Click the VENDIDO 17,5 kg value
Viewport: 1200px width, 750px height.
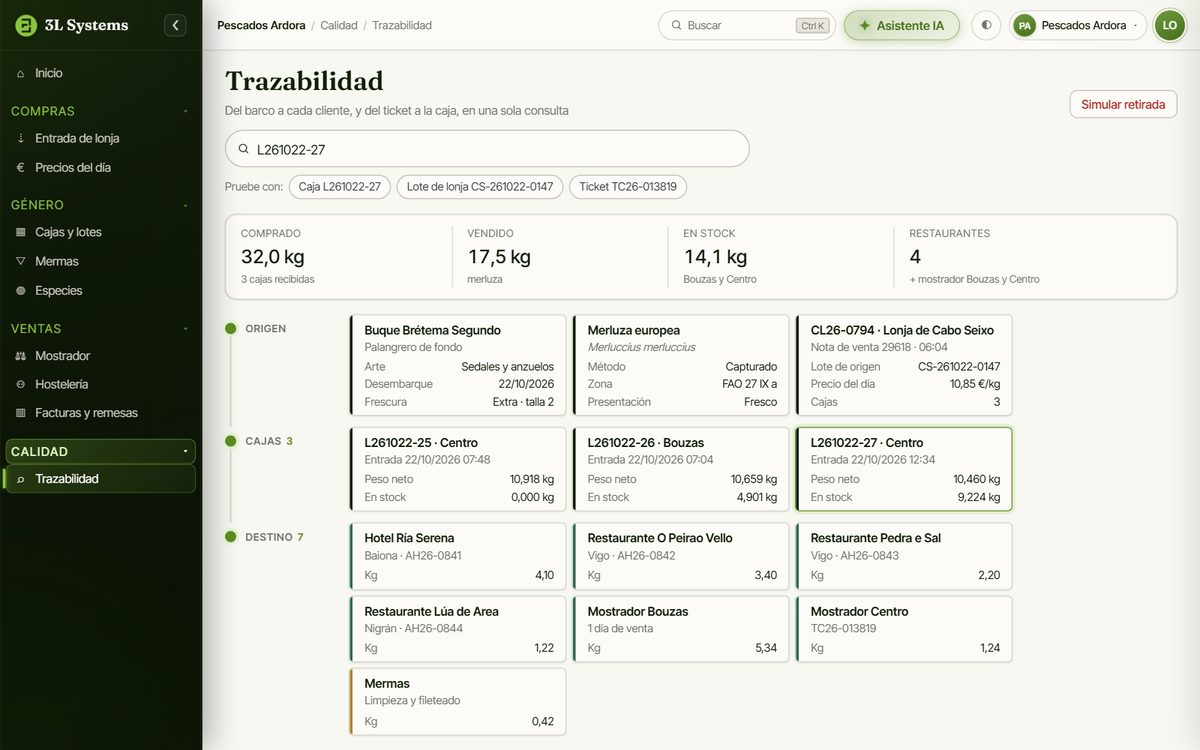click(x=499, y=257)
